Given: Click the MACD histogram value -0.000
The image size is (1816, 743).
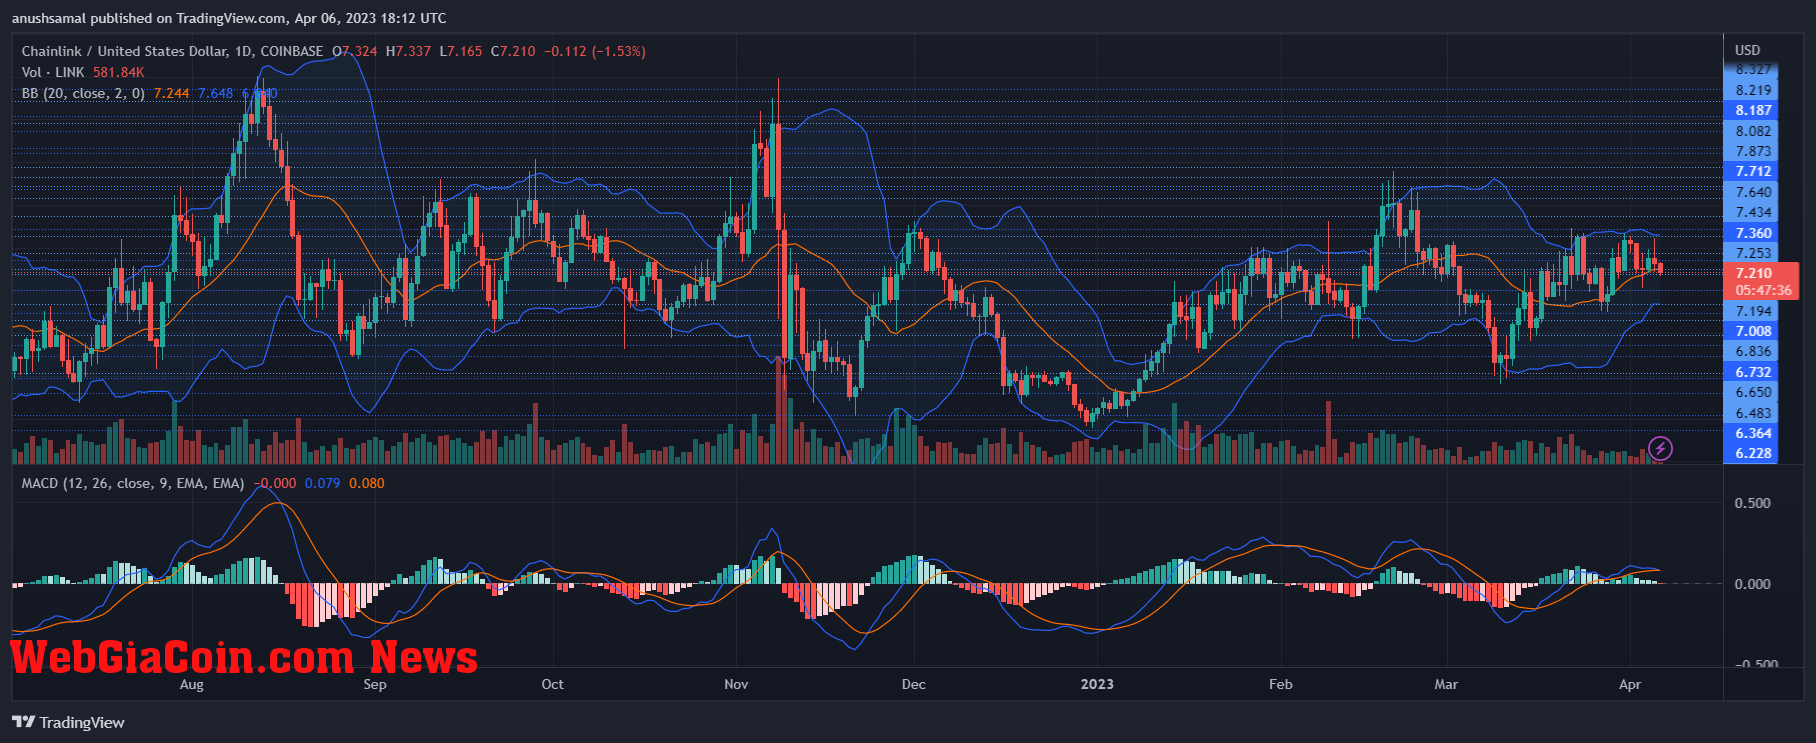Looking at the screenshot, I should click(x=275, y=483).
